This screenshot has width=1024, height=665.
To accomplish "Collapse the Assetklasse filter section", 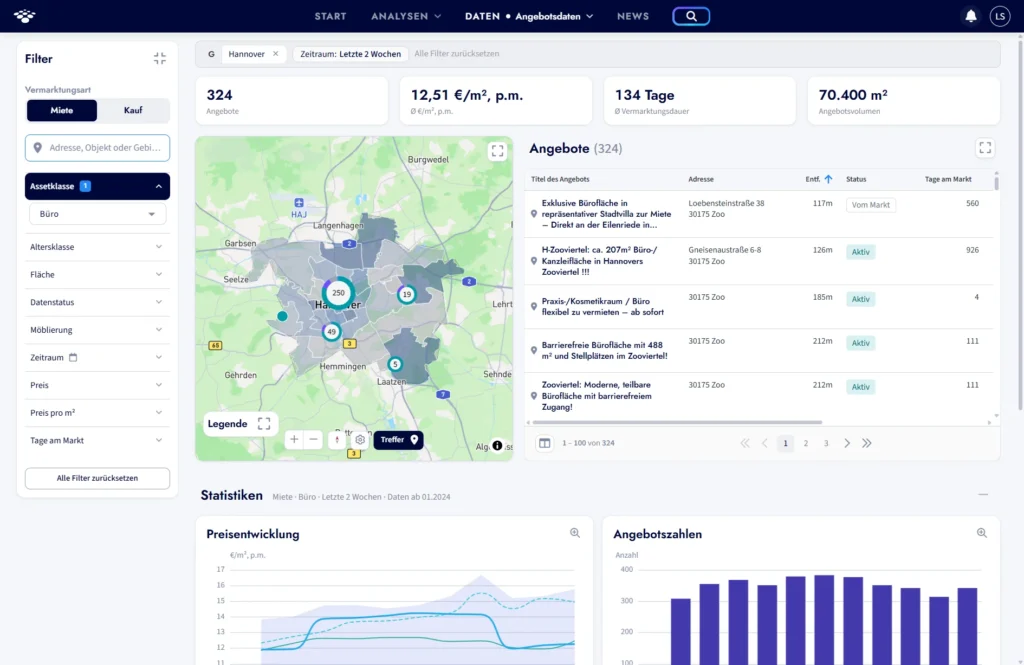I will pos(97,186).
